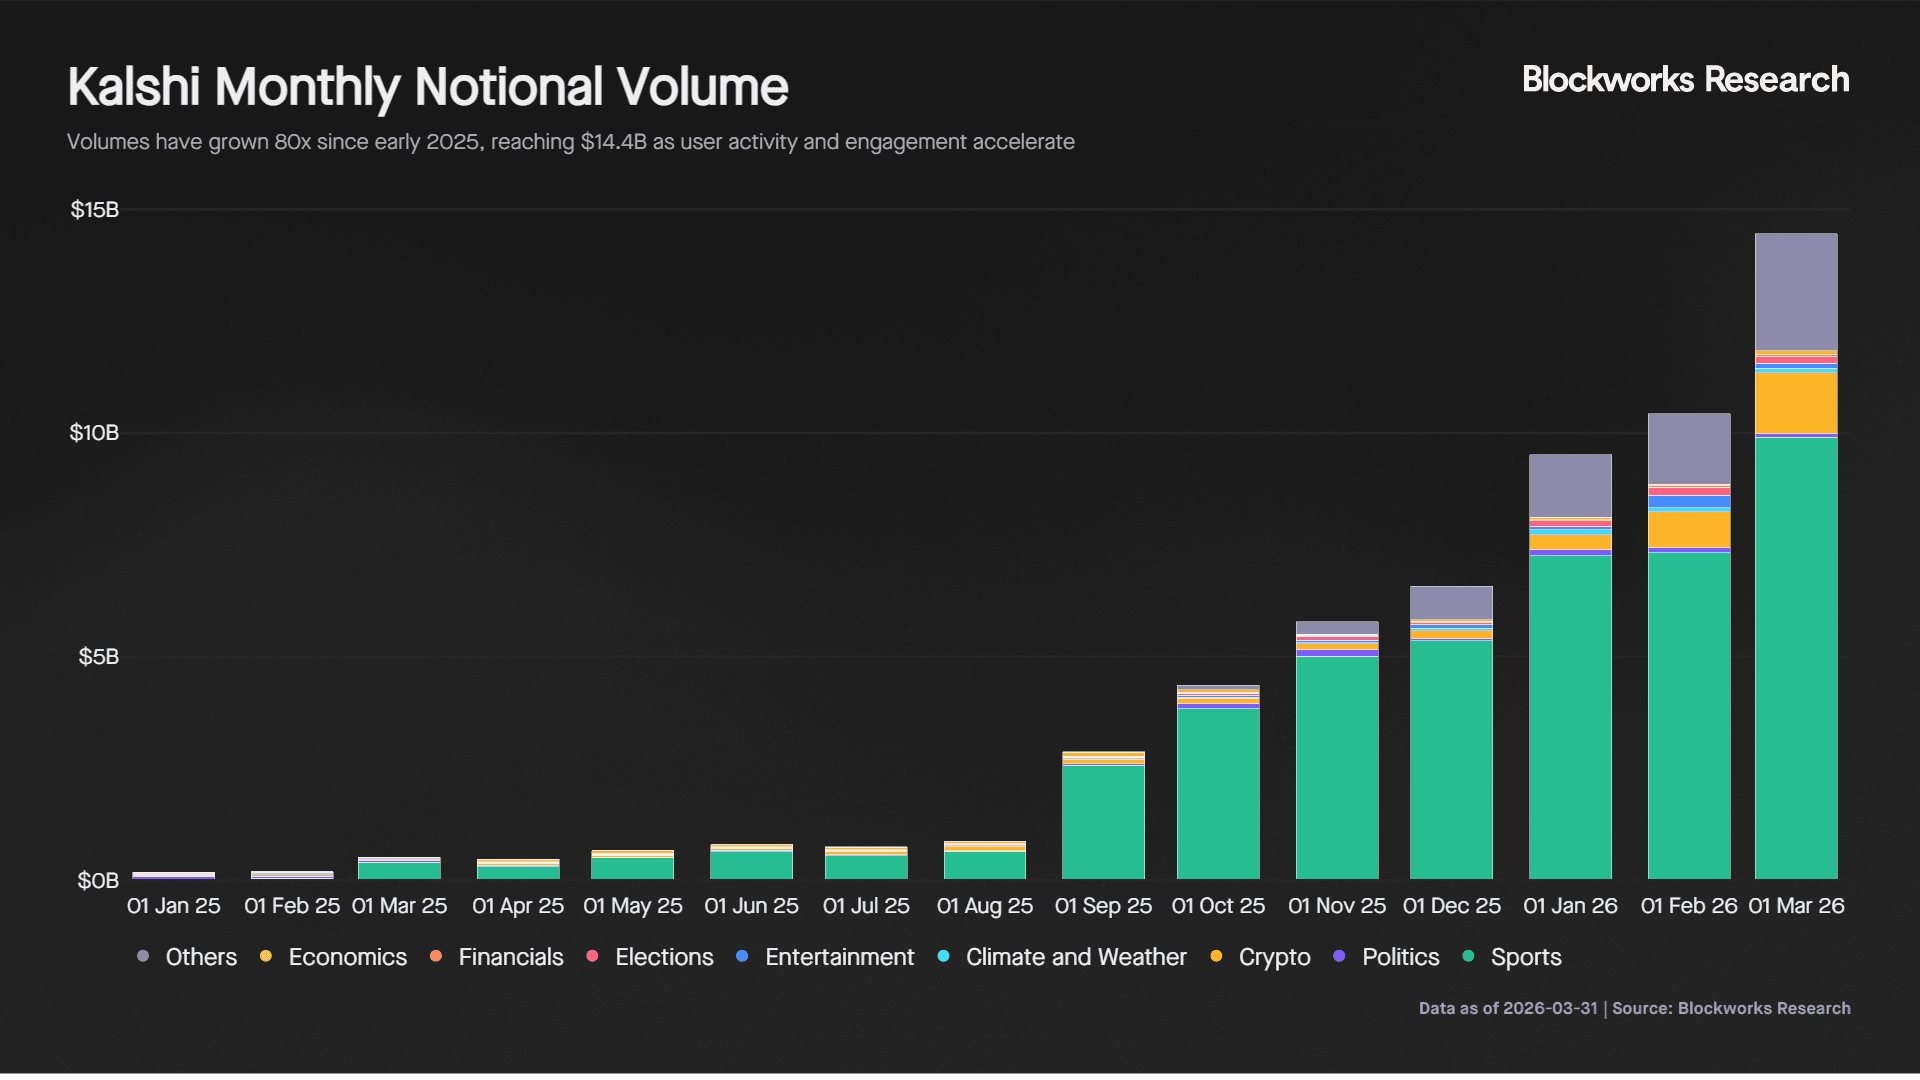Expand the 01 Sep 25 bar segment details
The height and width of the screenshot is (1080, 1920).
(x=1103, y=820)
